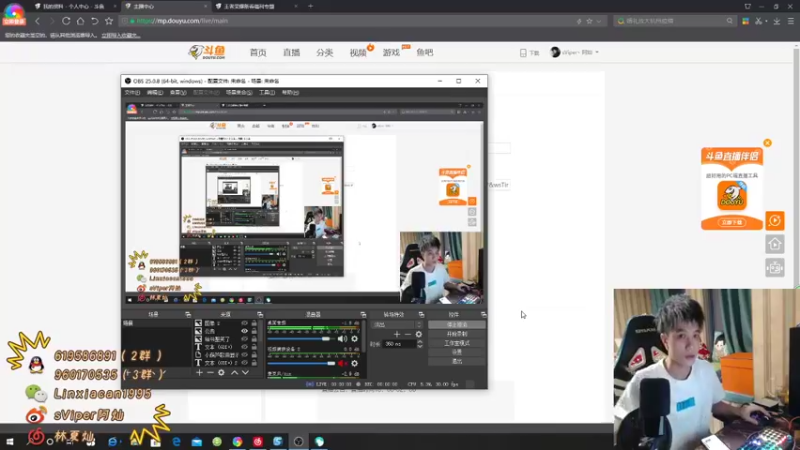Toggle visibility of the third image source
The height and width of the screenshot is (450, 800).
(x=244, y=339)
